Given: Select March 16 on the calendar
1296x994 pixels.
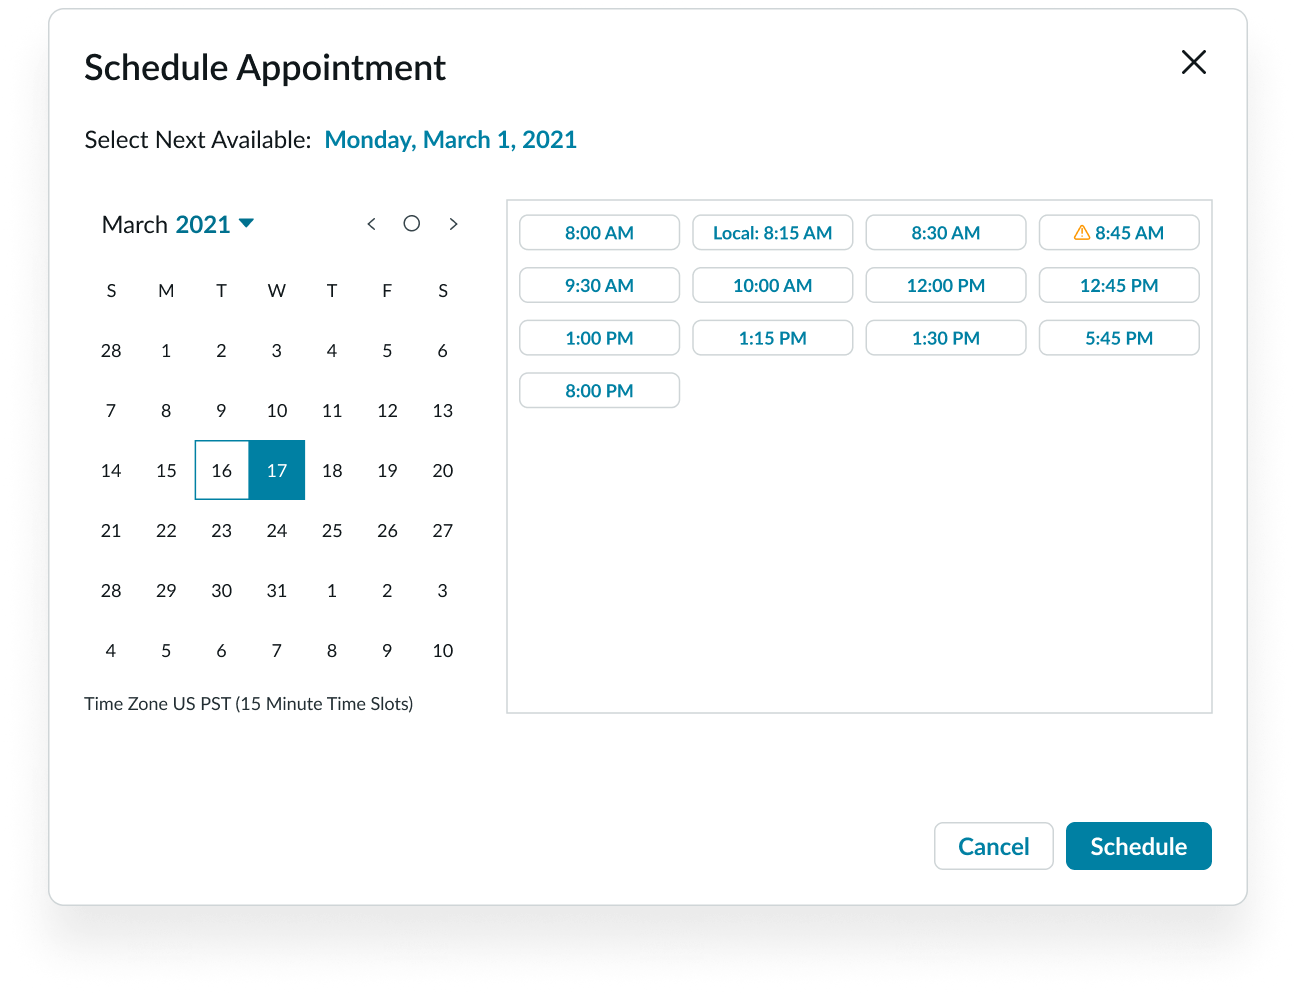Looking at the screenshot, I should coord(221,470).
